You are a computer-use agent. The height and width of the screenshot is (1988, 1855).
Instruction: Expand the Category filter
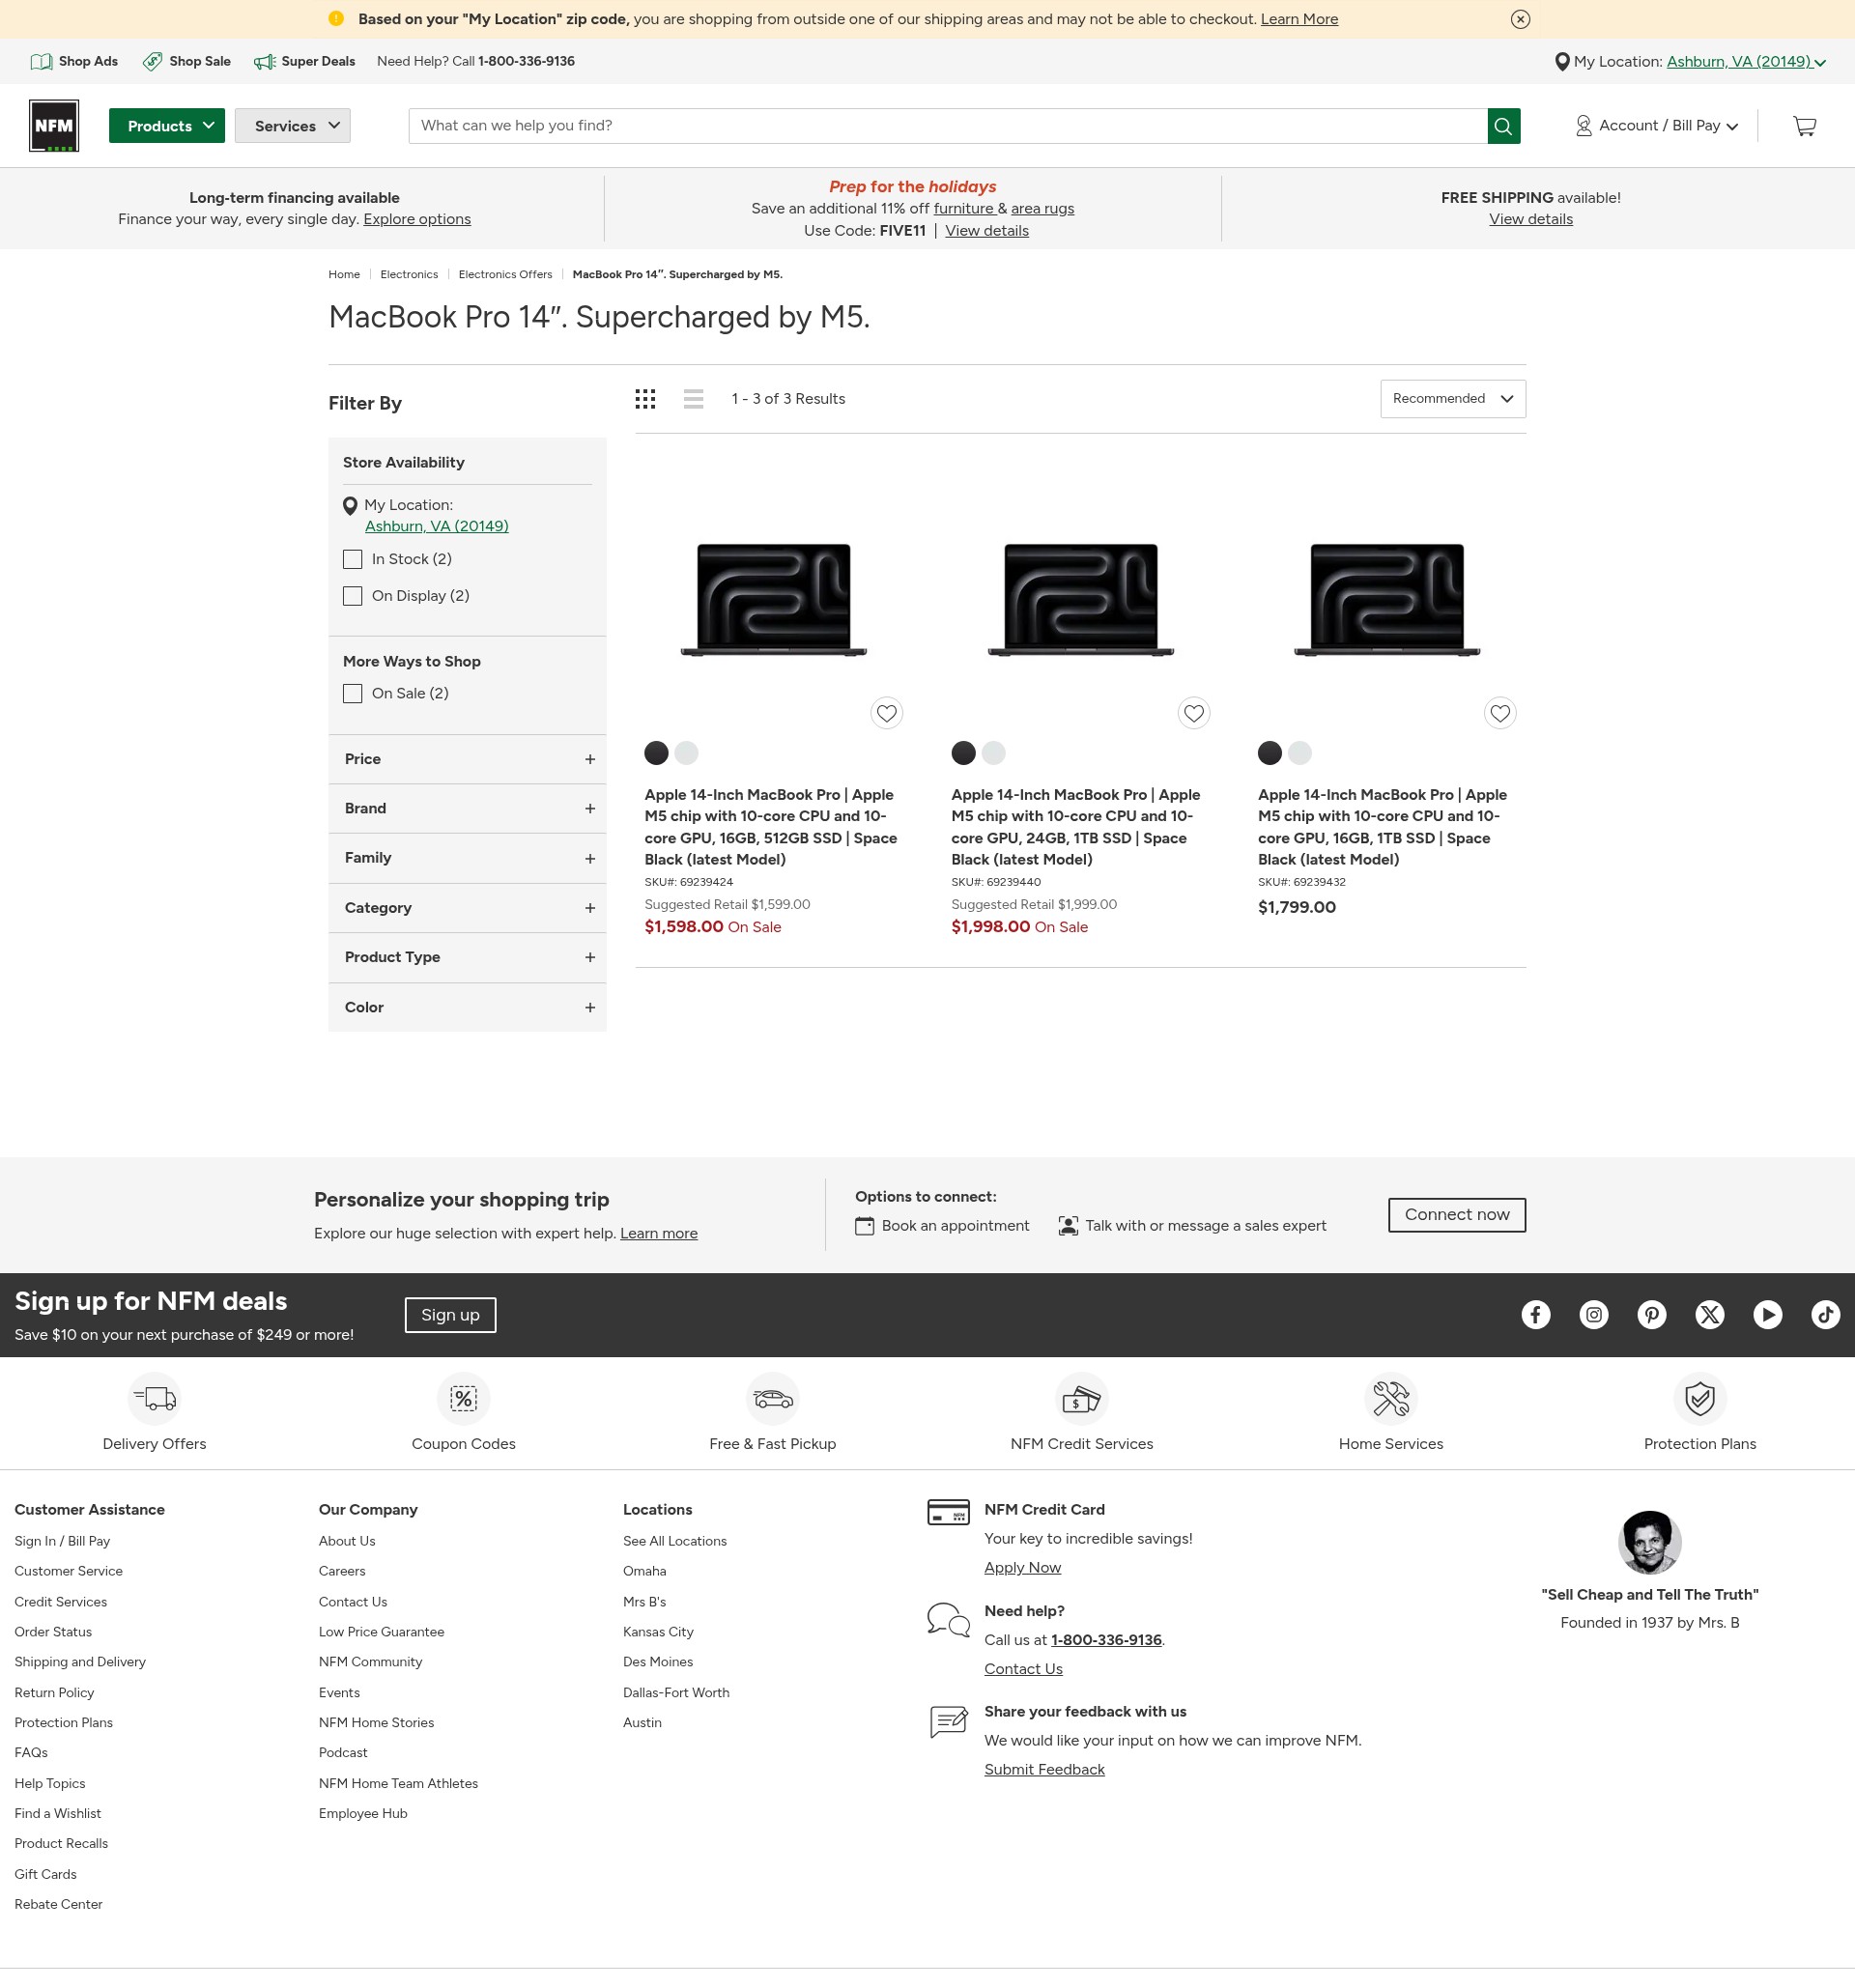(467, 908)
